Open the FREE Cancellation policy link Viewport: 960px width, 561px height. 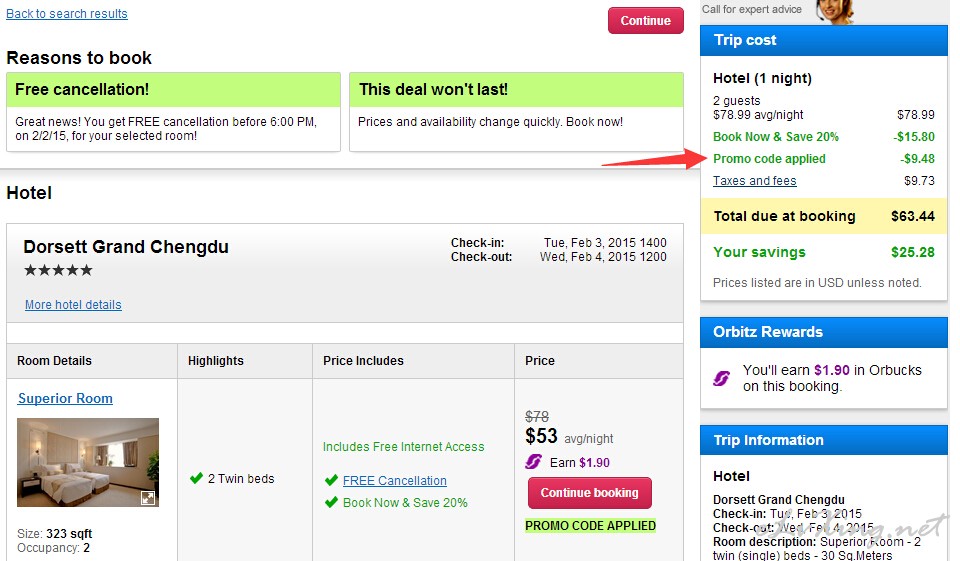pos(394,480)
